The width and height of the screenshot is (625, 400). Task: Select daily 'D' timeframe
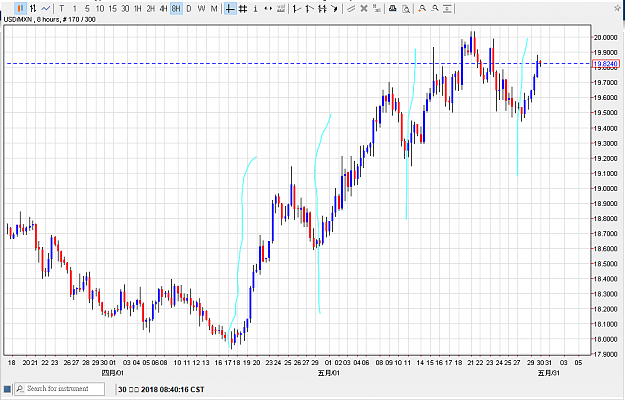(189, 9)
